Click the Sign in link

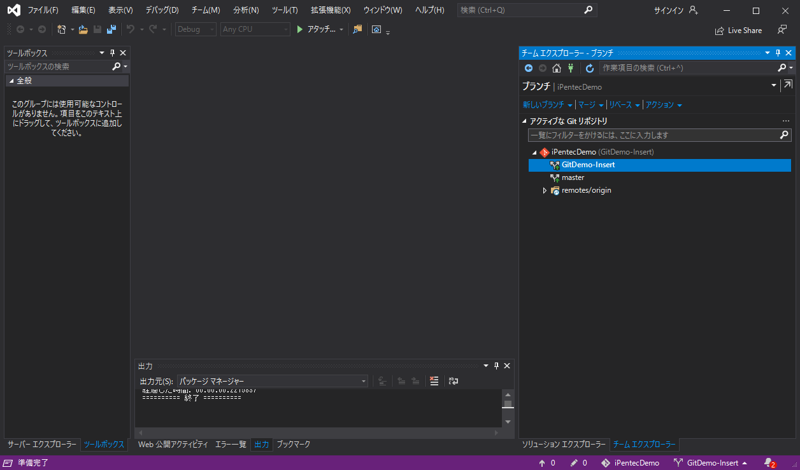coord(668,10)
